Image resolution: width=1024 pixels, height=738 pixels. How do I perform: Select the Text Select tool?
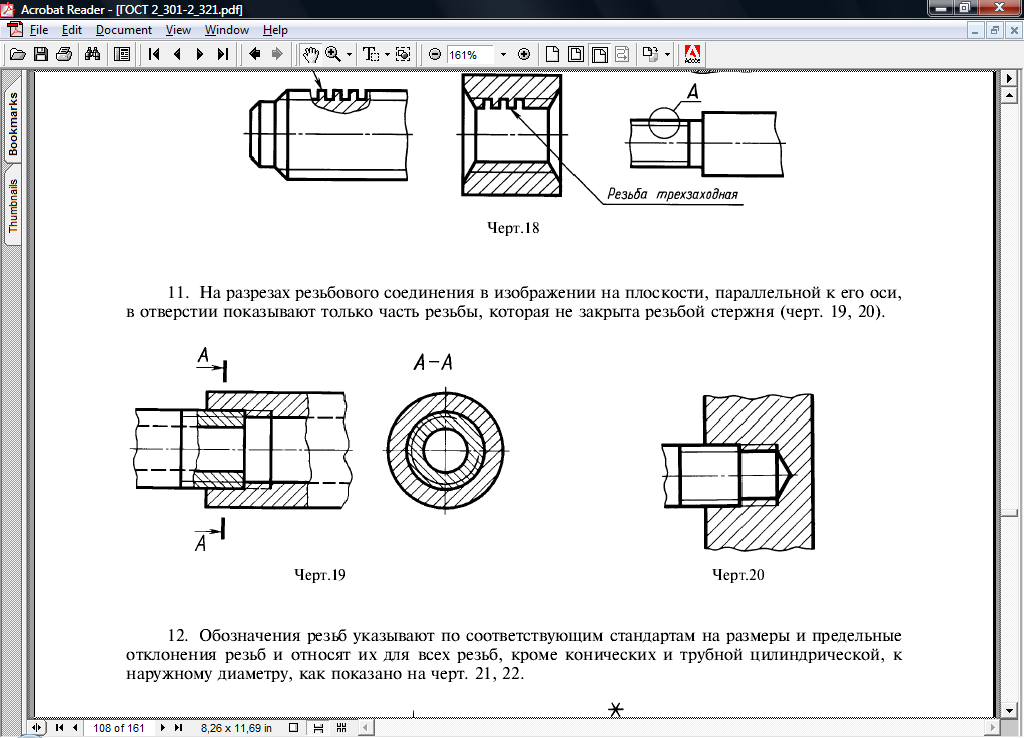coord(371,54)
